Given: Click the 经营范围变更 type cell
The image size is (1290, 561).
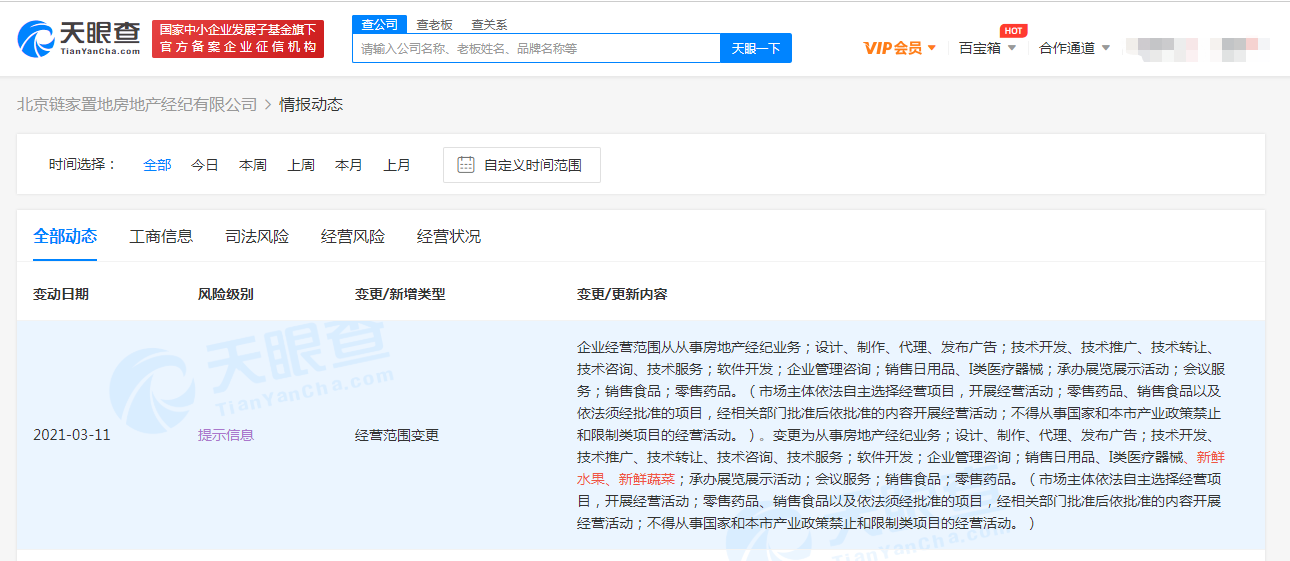Looking at the screenshot, I should 397,435.
